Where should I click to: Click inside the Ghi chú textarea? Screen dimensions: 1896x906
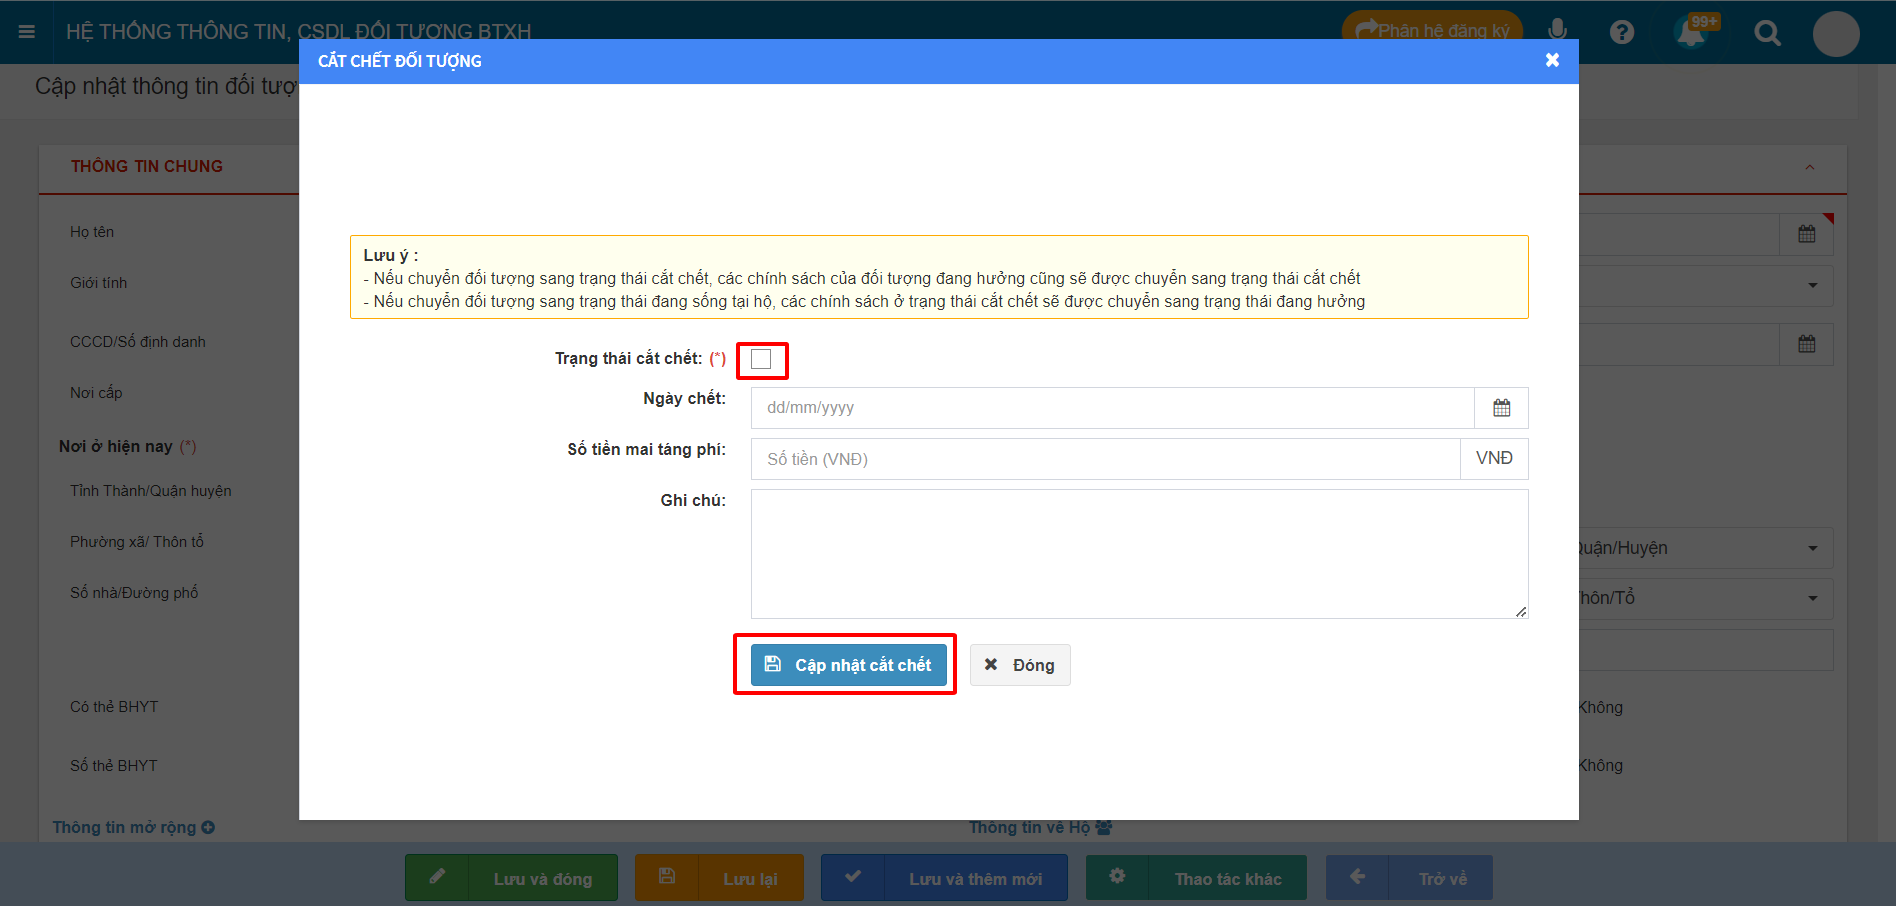click(x=1139, y=554)
